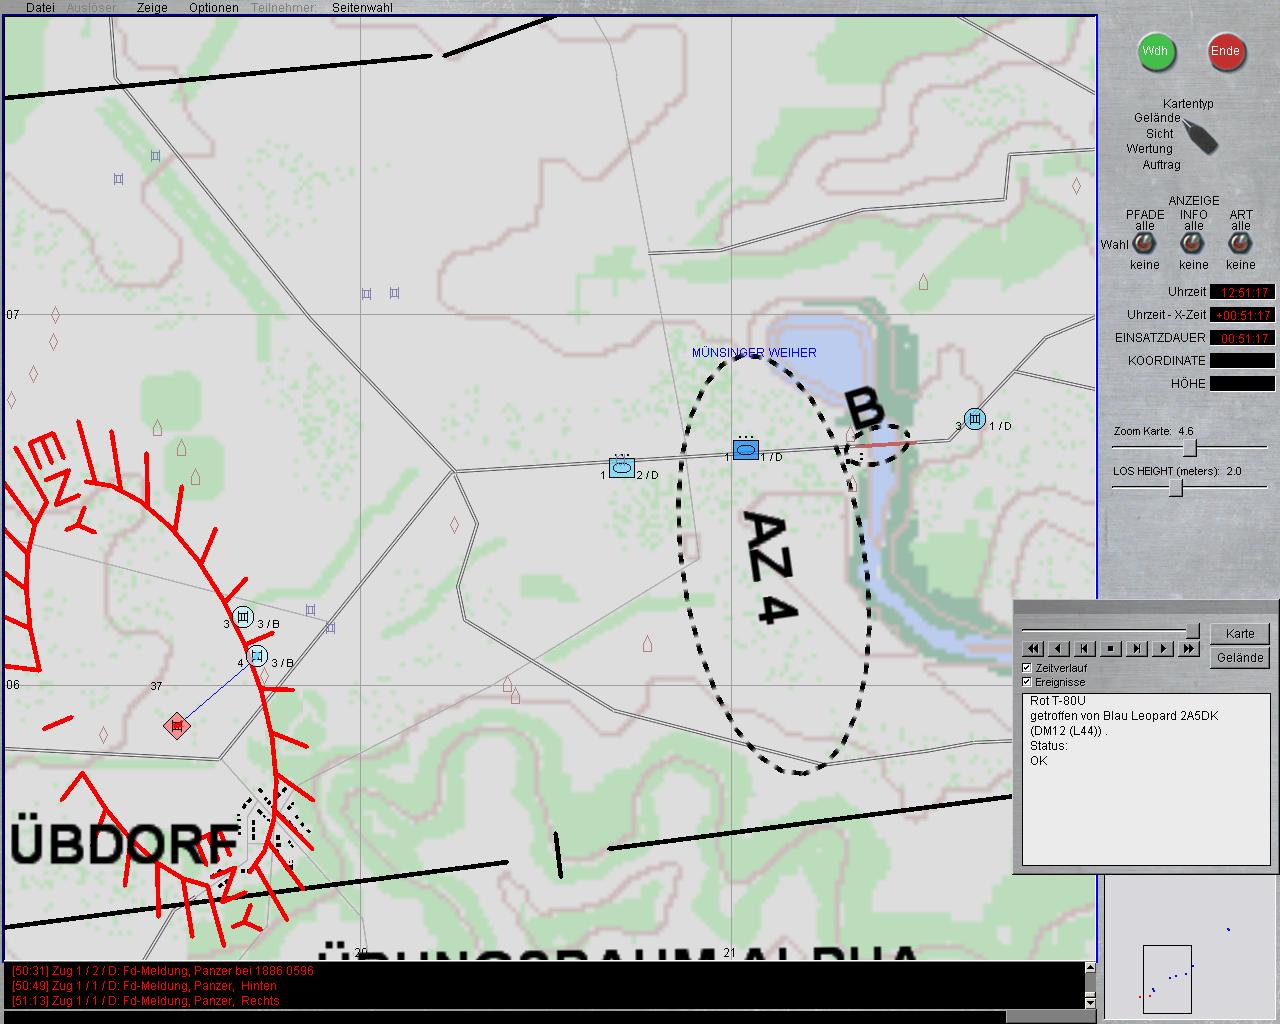
Task: Click the PFADE display toggle switch
Action: (1144, 243)
